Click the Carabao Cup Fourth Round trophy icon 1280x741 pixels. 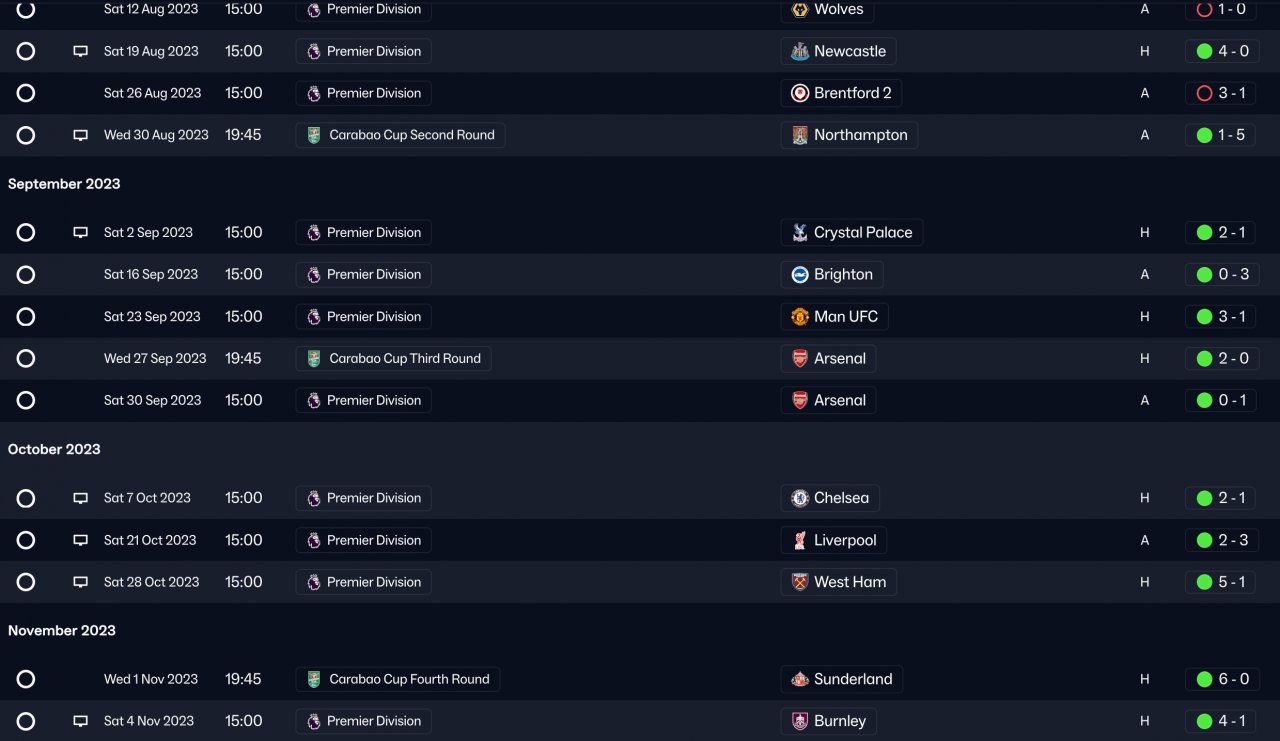(314, 679)
